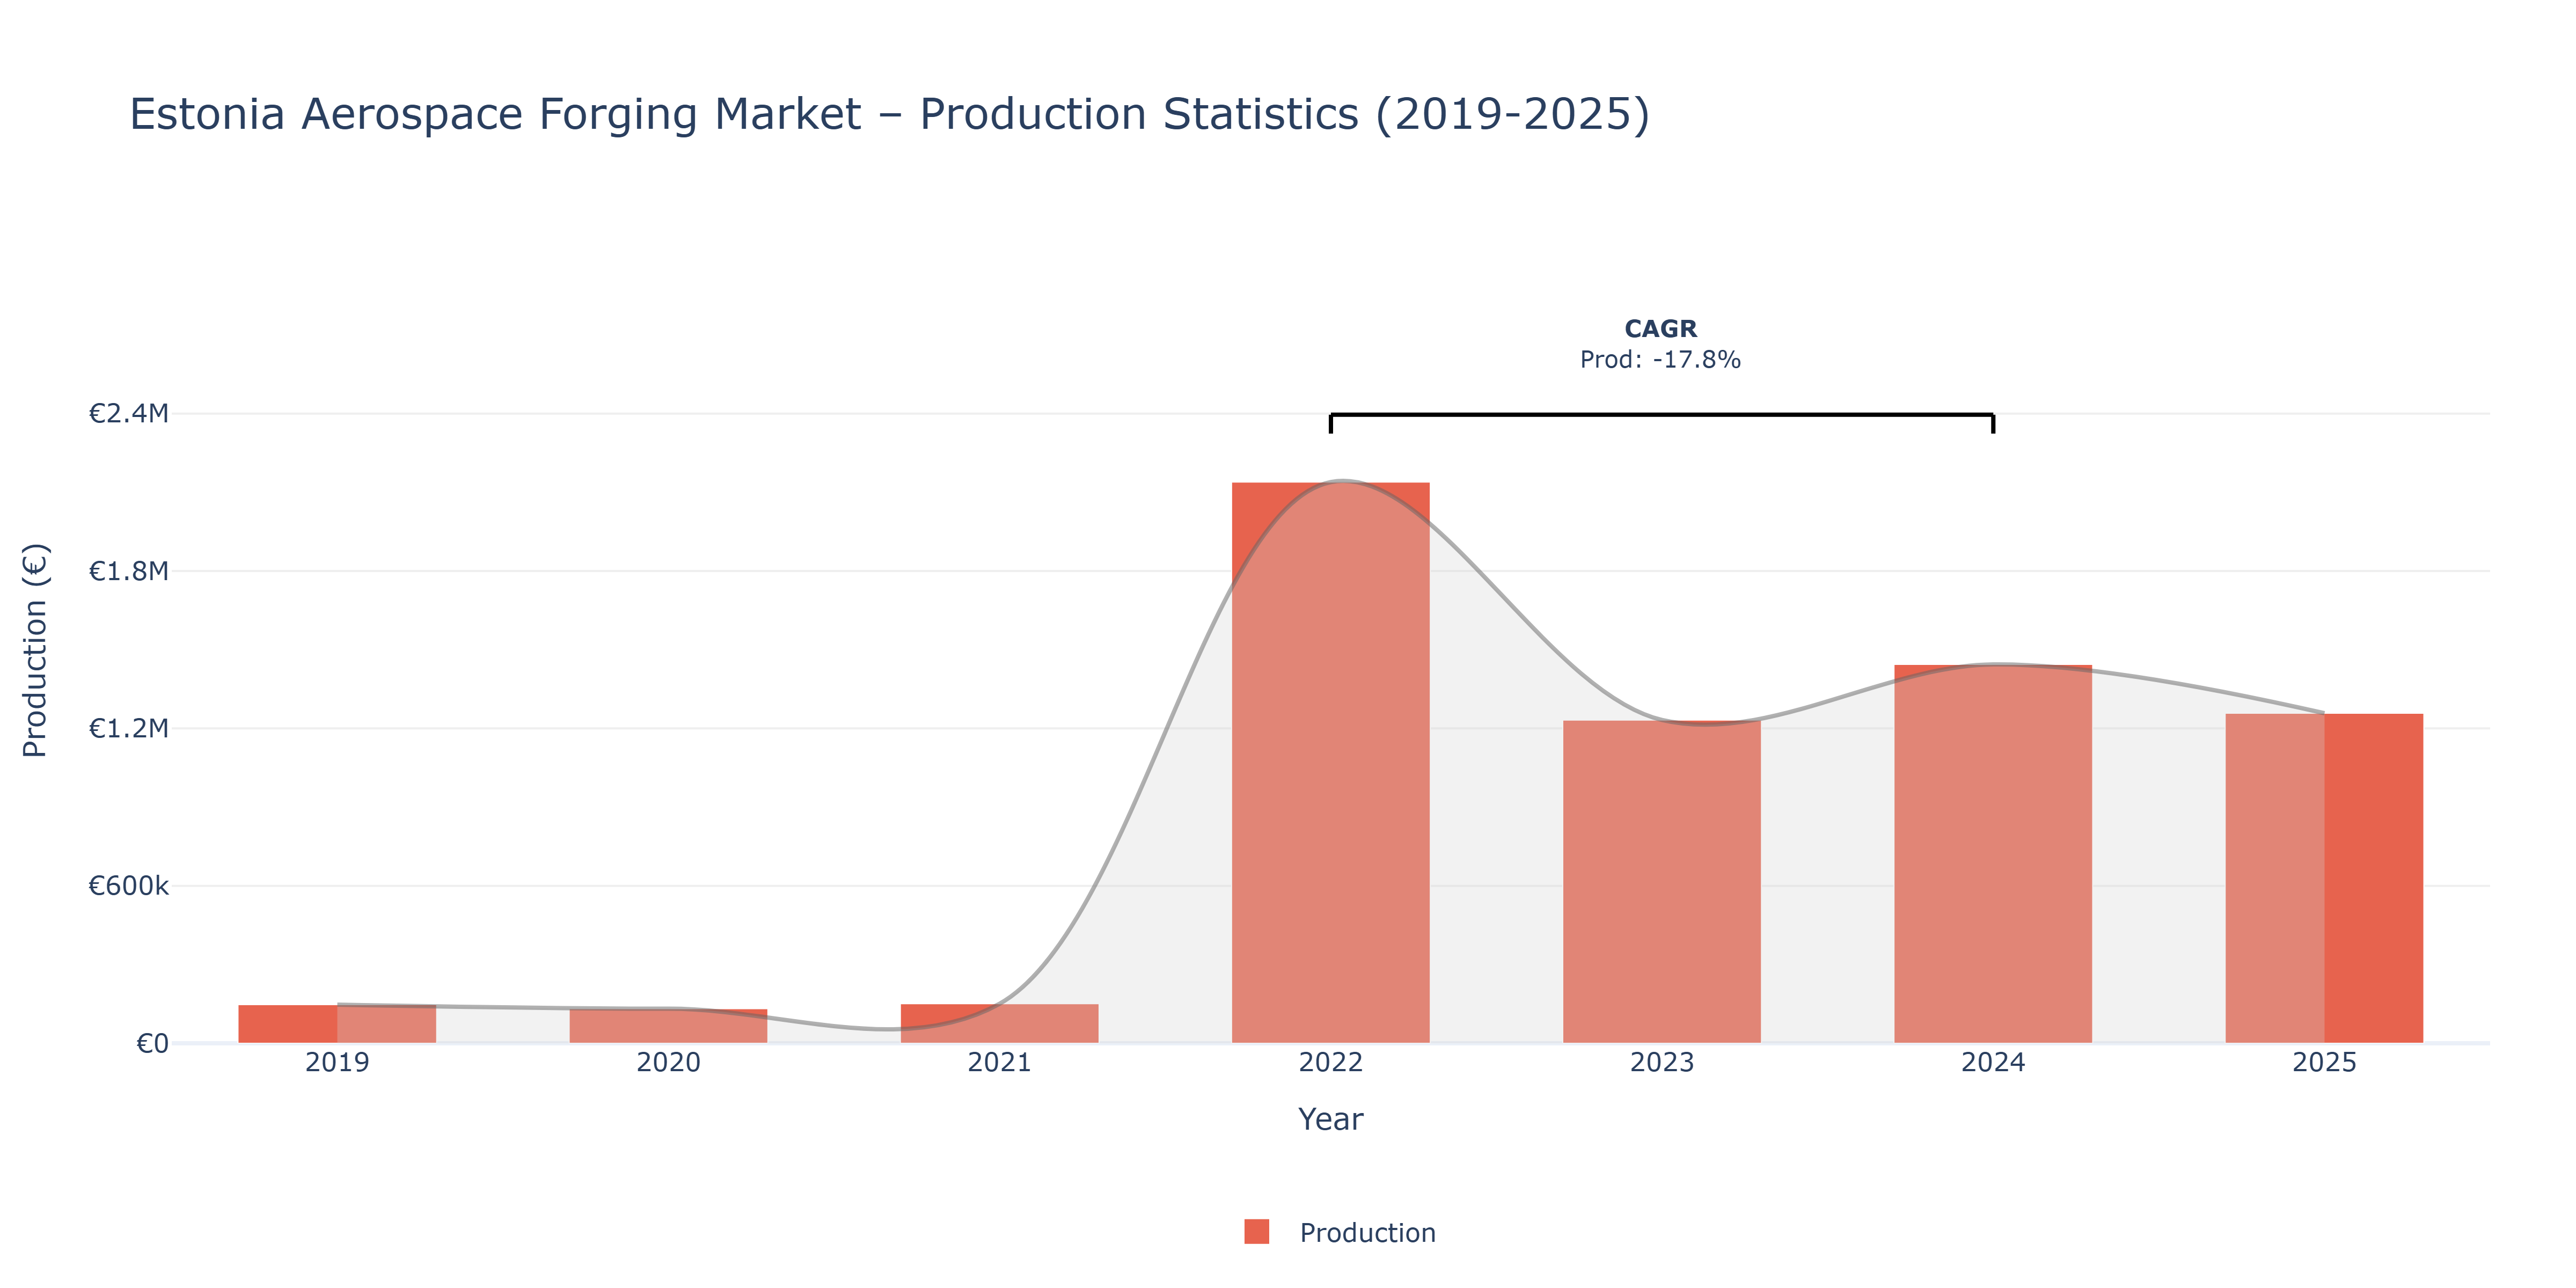Click the chart title text

pyautogui.click(x=889, y=114)
